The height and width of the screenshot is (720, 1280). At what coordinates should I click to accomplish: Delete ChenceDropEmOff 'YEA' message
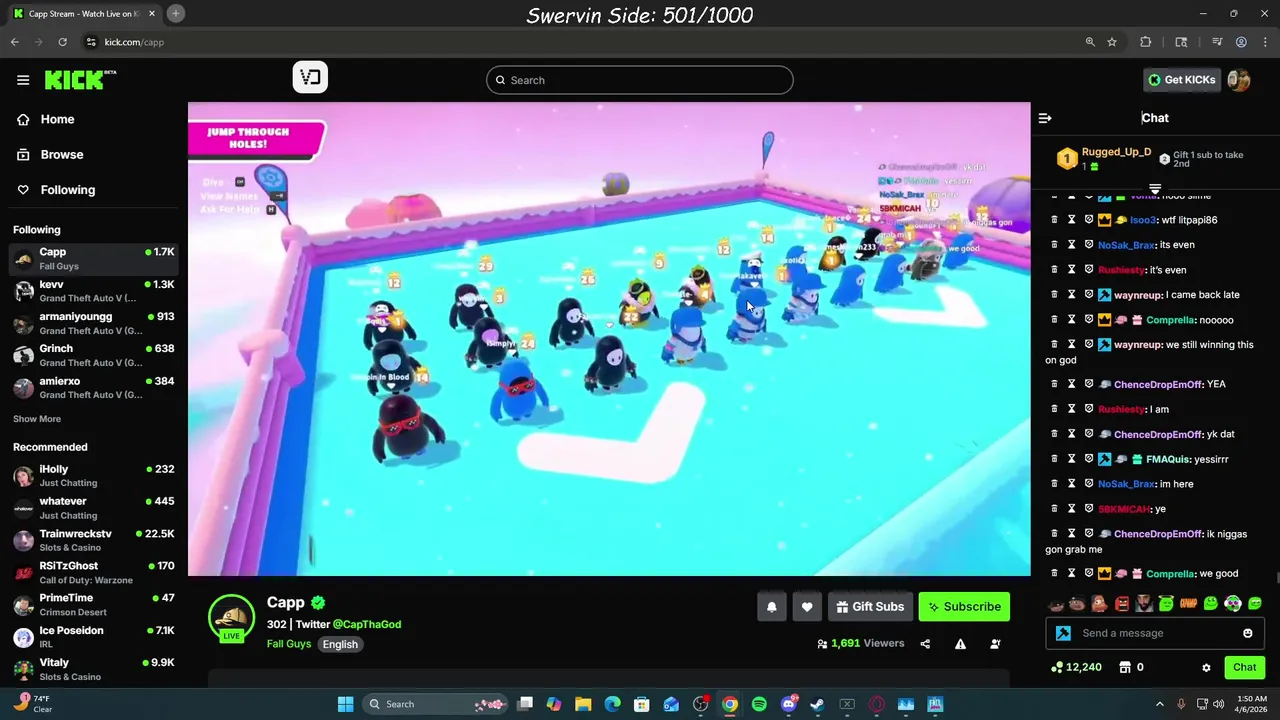point(1054,384)
